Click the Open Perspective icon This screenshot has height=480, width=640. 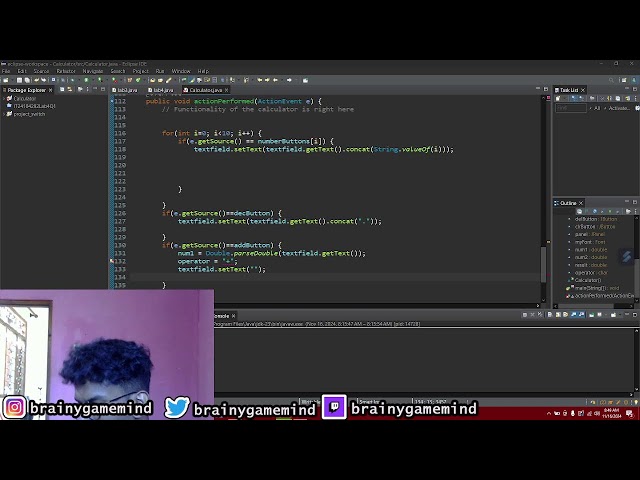click(x=624, y=80)
